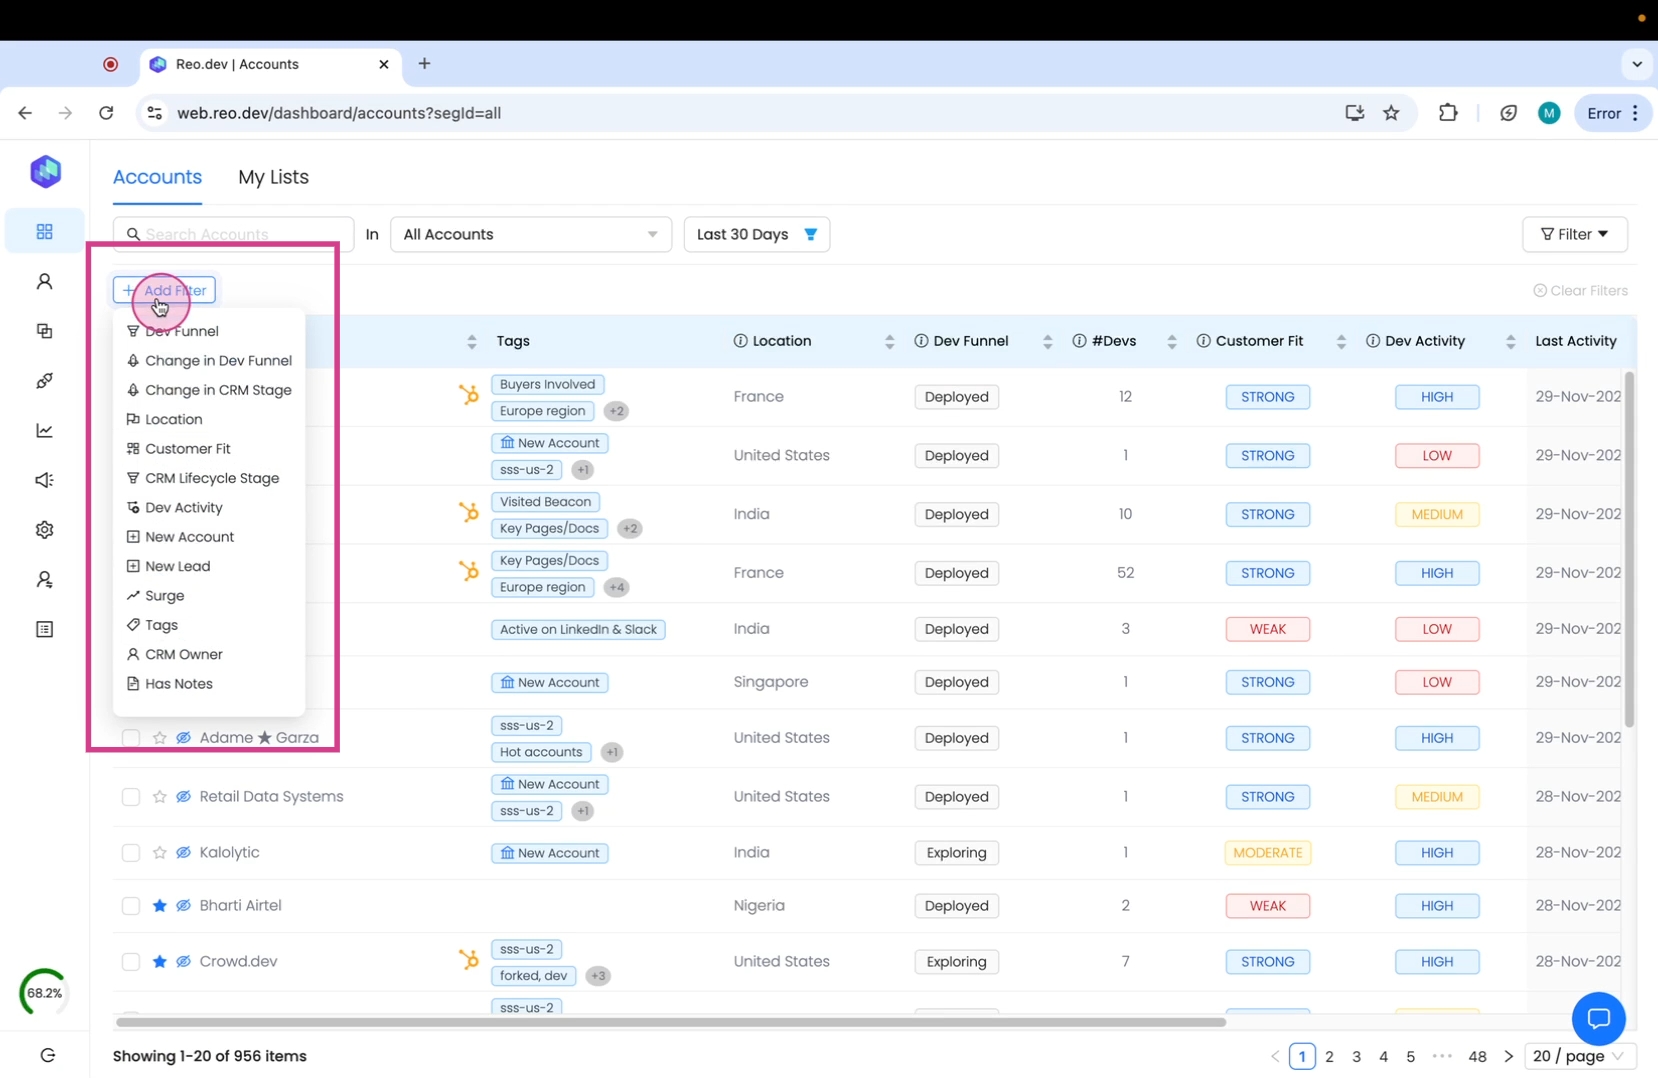Viewport: 1658px width, 1078px height.
Task: Open the chat support bubble
Action: coord(1598,1018)
